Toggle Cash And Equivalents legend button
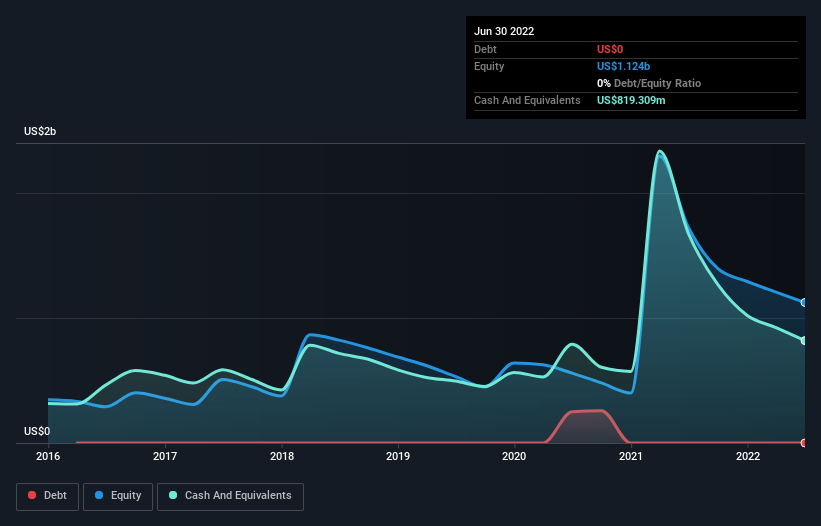This screenshot has height=526, width=821. 230,496
